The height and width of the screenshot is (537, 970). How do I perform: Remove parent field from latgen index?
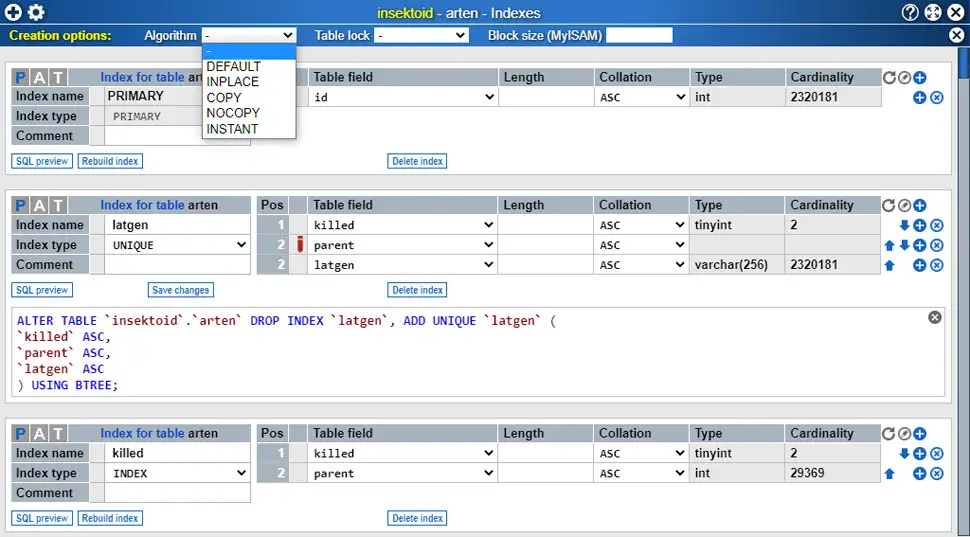tap(937, 245)
